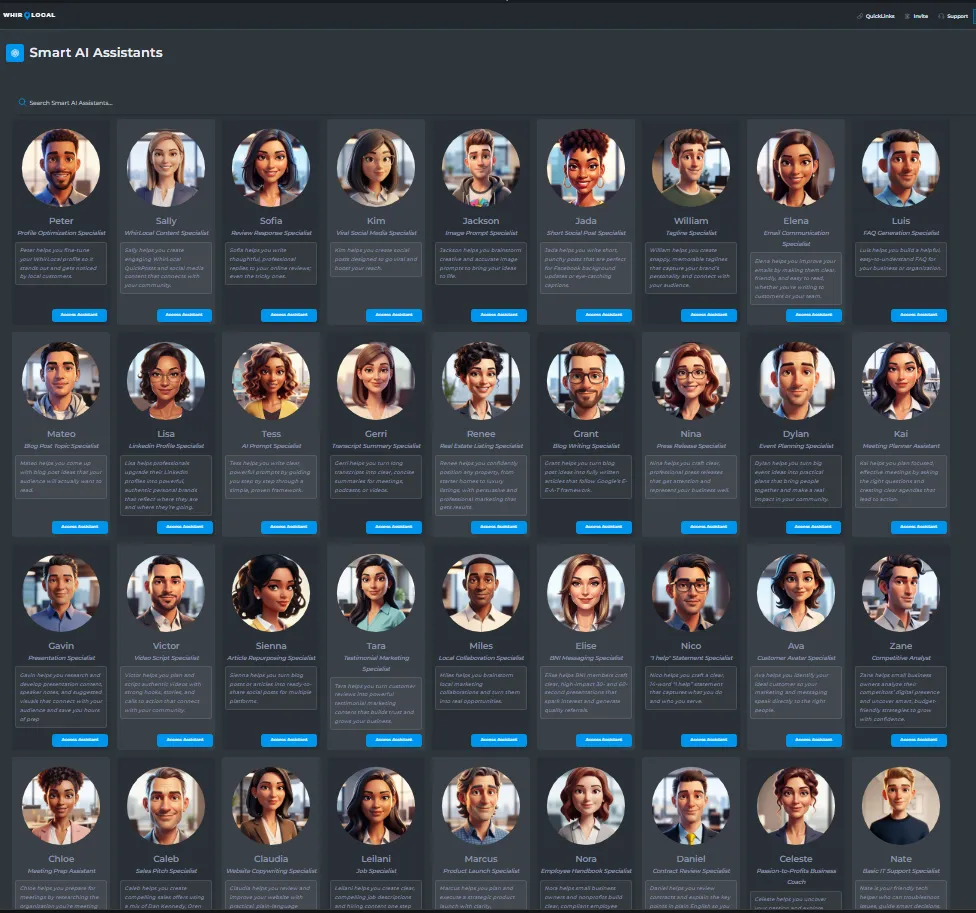Click Access Assistant on Elise's card
Image resolution: width=976 pixels, height=913 pixels.
(x=604, y=741)
